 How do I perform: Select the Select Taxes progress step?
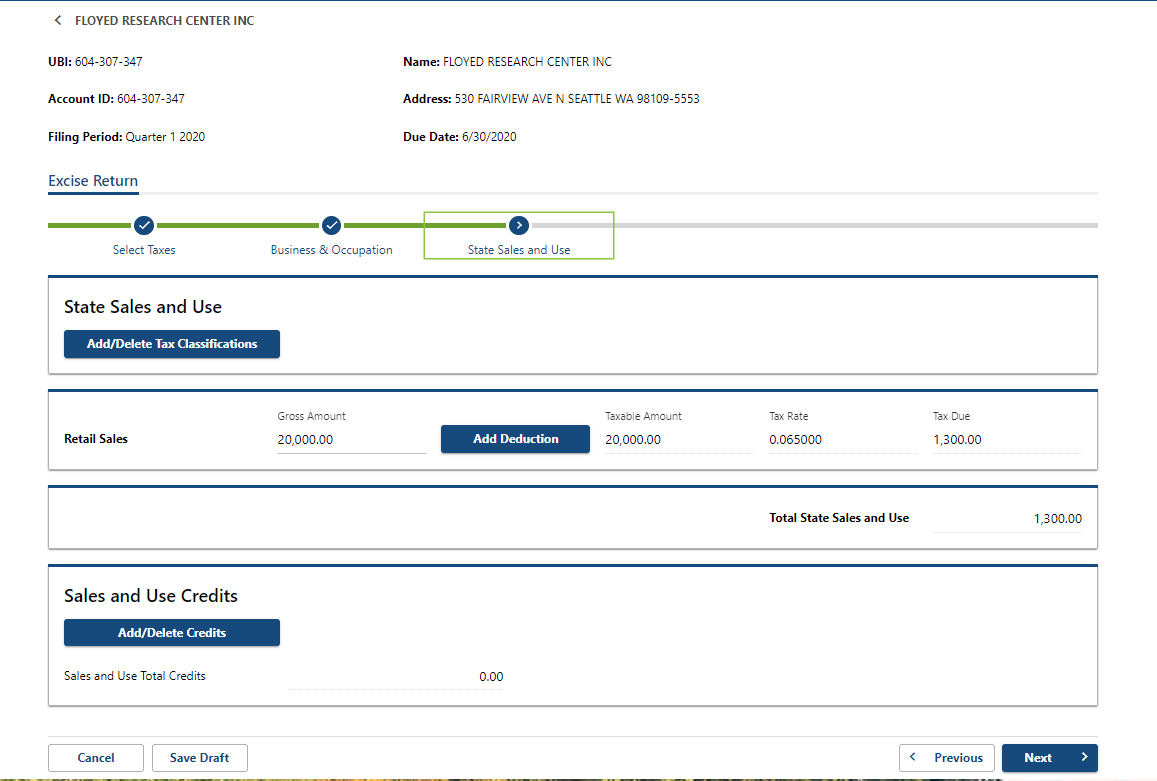[x=144, y=249]
